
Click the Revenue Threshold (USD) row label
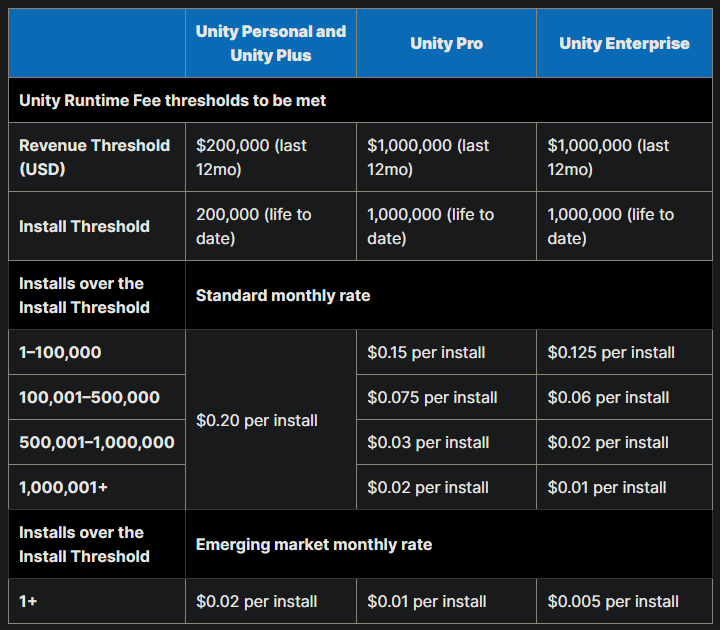97,157
